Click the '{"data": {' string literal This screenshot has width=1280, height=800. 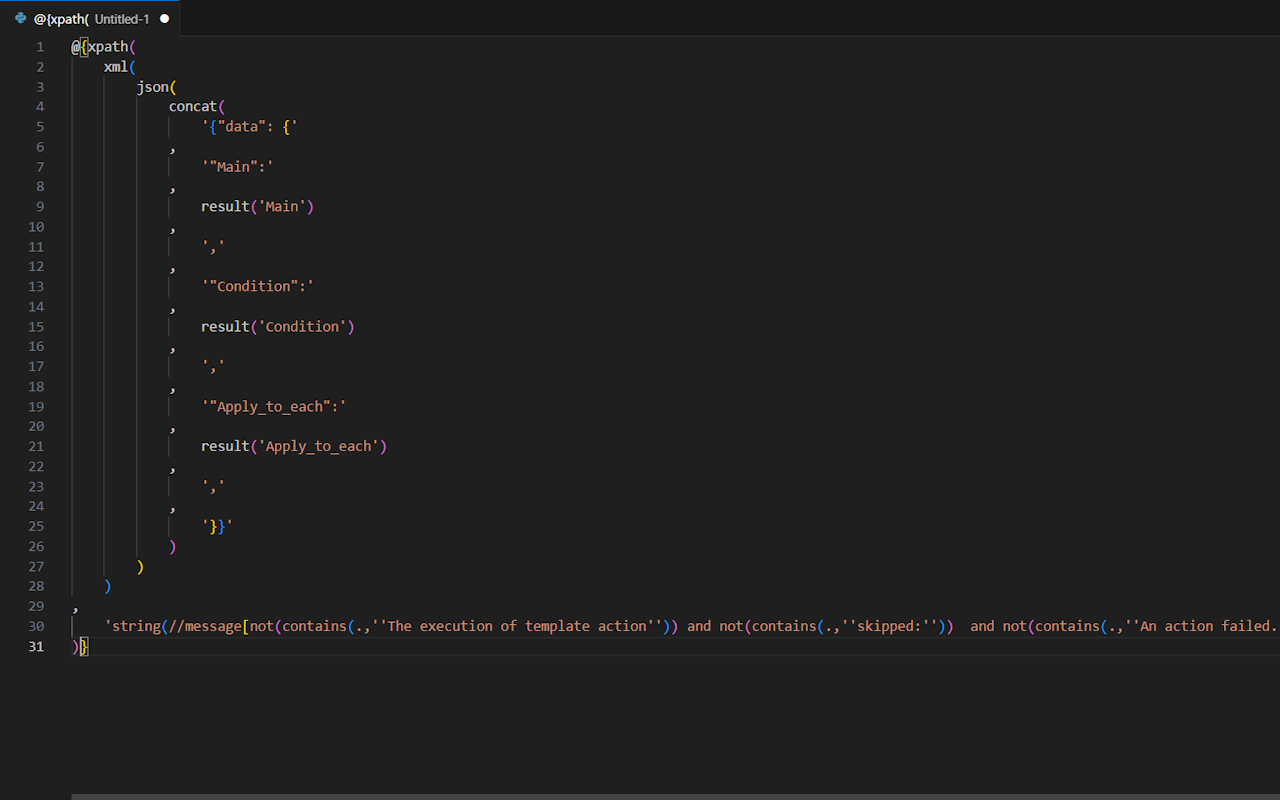(249, 127)
